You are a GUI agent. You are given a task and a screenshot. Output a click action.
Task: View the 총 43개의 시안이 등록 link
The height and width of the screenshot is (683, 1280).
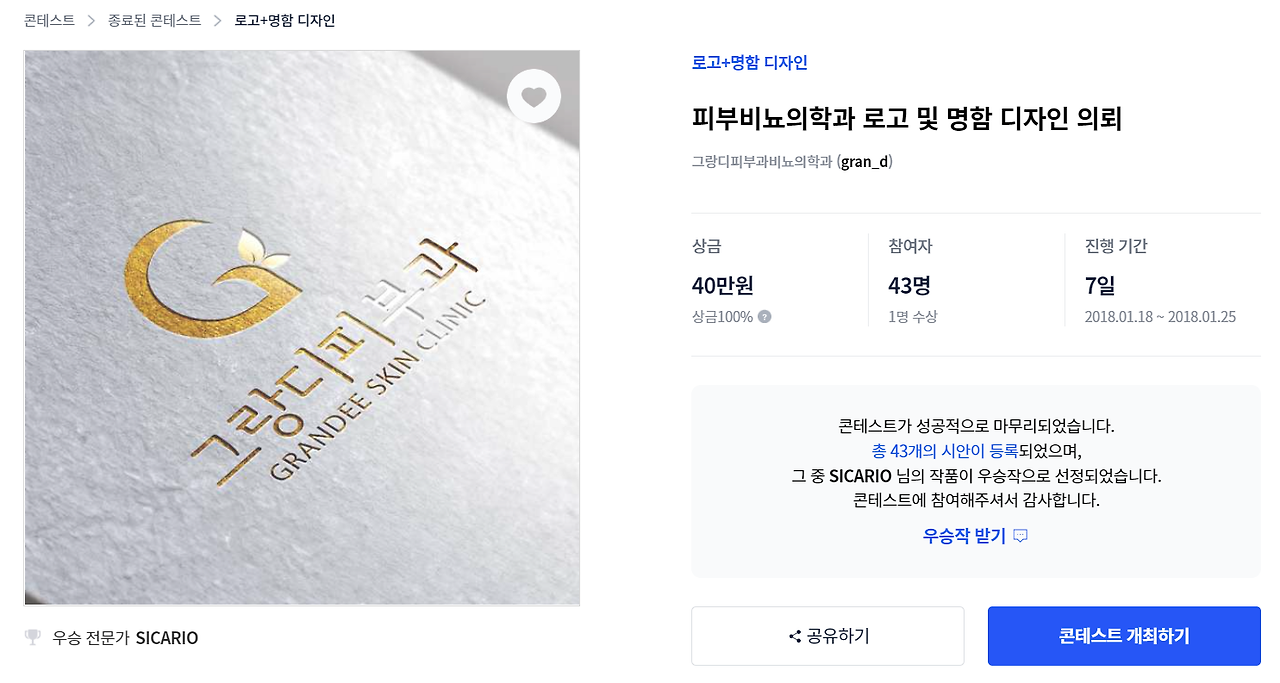pyautogui.click(x=945, y=451)
